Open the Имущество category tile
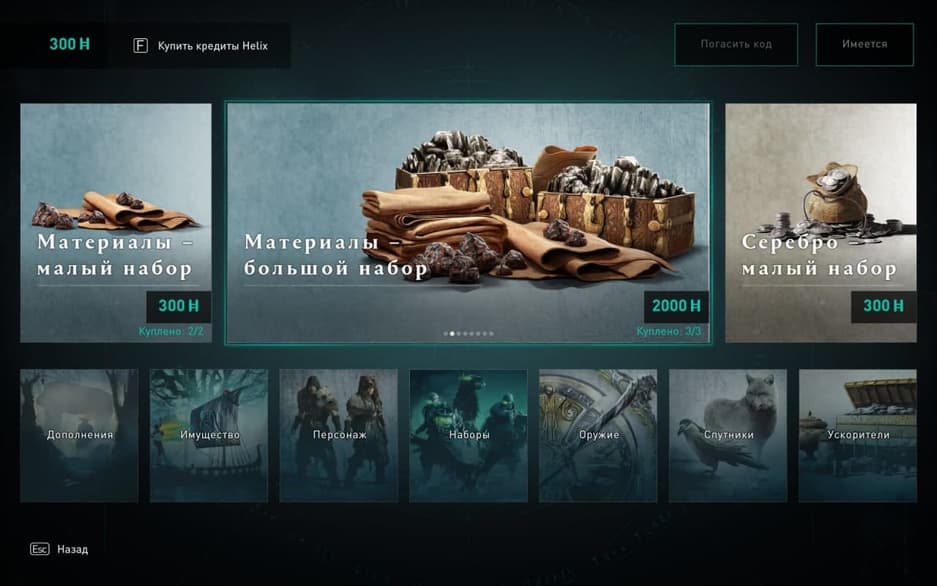Image resolution: width=937 pixels, height=586 pixels. [x=209, y=435]
